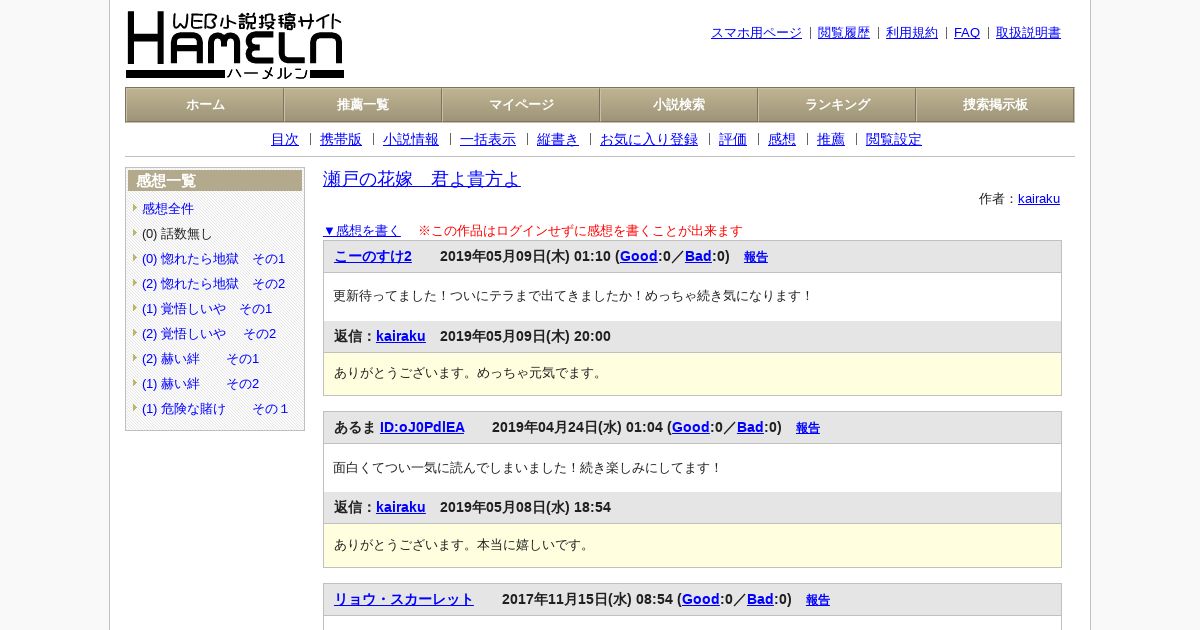Viewport: 1200px width, 630px height.
Task: Click reply text ありがとうございます。本当に嬉しいです。
Action: pos(463,545)
